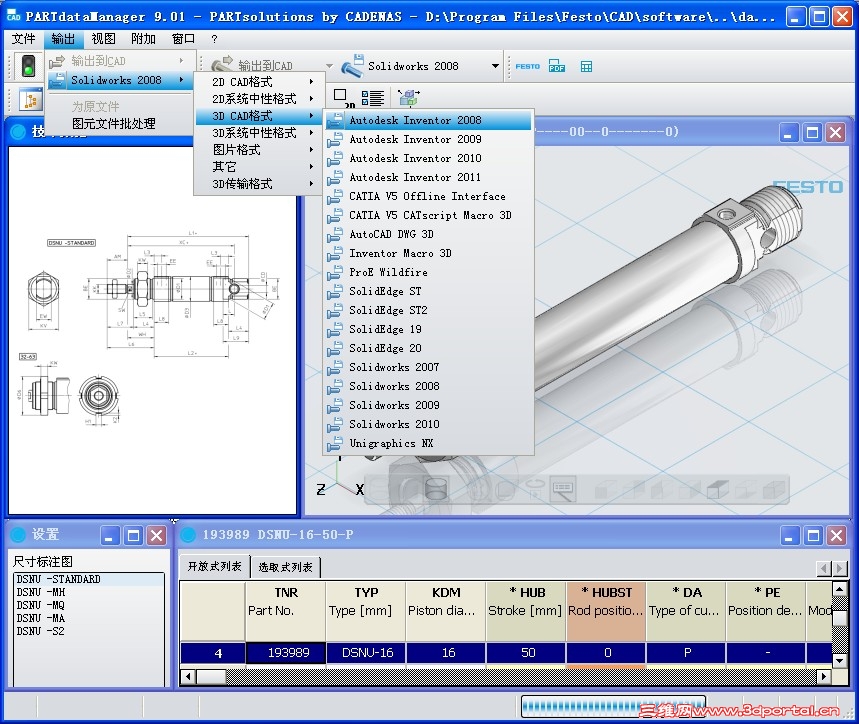The height and width of the screenshot is (724, 859).
Task: Open the 附加 menu
Action: [143, 39]
